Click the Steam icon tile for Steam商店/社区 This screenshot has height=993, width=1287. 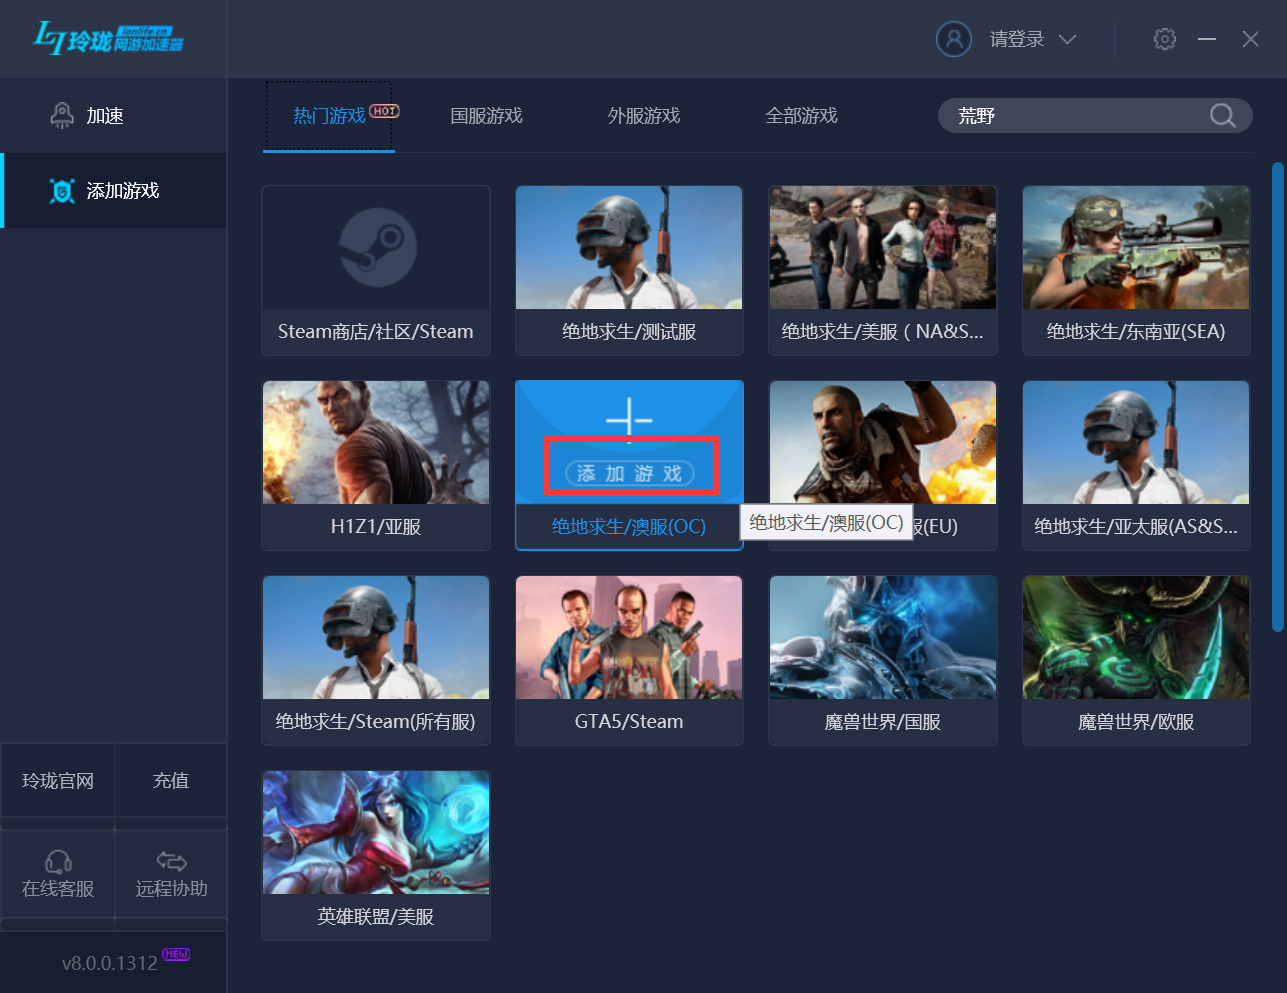pyautogui.click(x=375, y=247)
